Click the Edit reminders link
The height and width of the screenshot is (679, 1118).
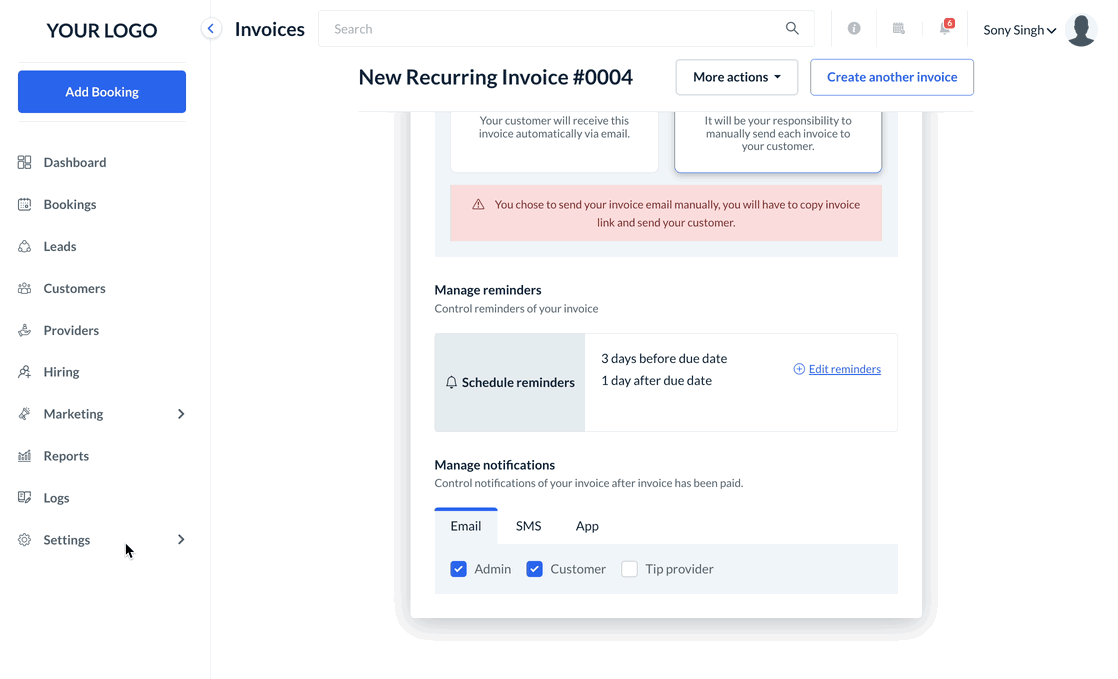pos(844,369)
